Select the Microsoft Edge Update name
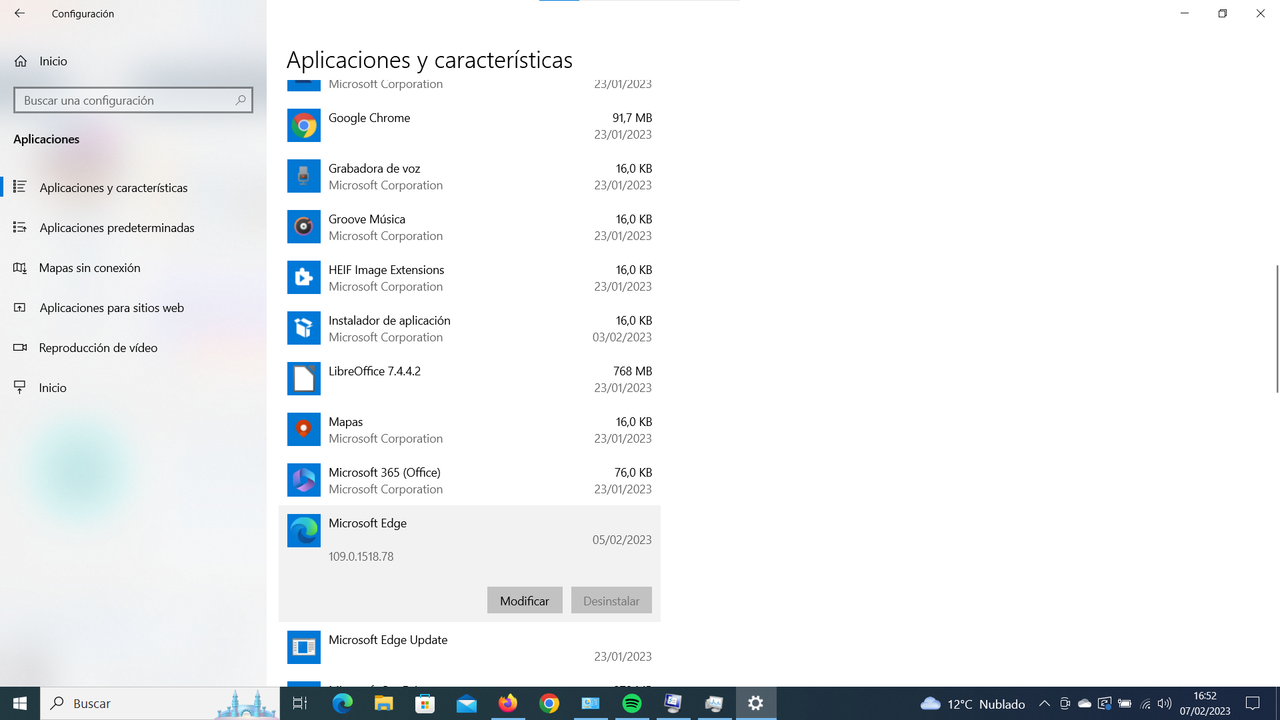 [388, 639]
